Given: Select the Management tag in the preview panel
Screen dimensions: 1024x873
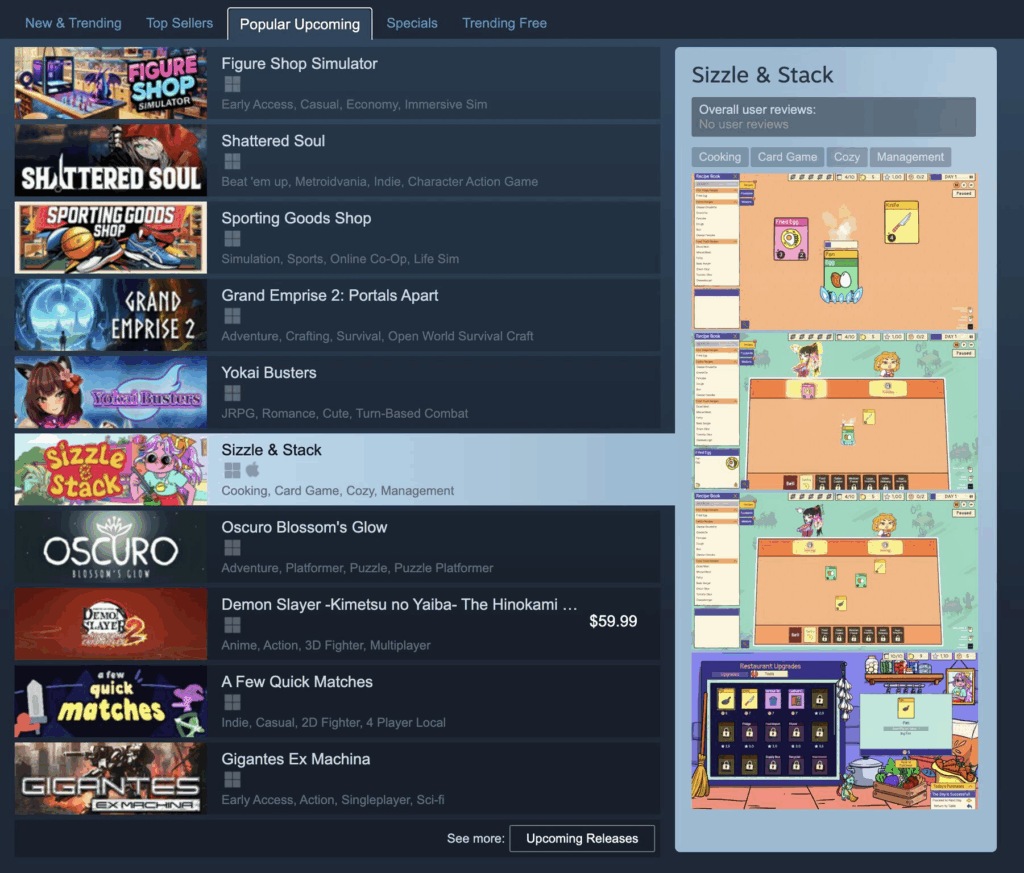Looking at the screenshot, I should coord(910,157).
